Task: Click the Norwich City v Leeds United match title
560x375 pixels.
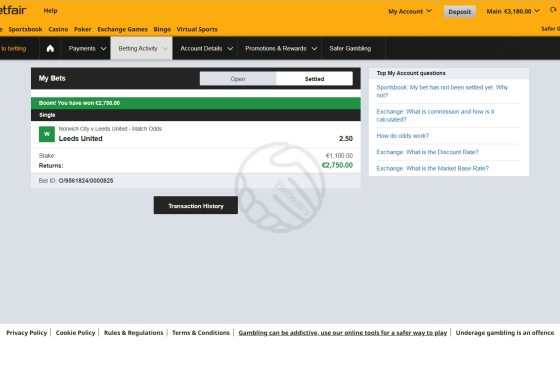Action: point(110,129)
